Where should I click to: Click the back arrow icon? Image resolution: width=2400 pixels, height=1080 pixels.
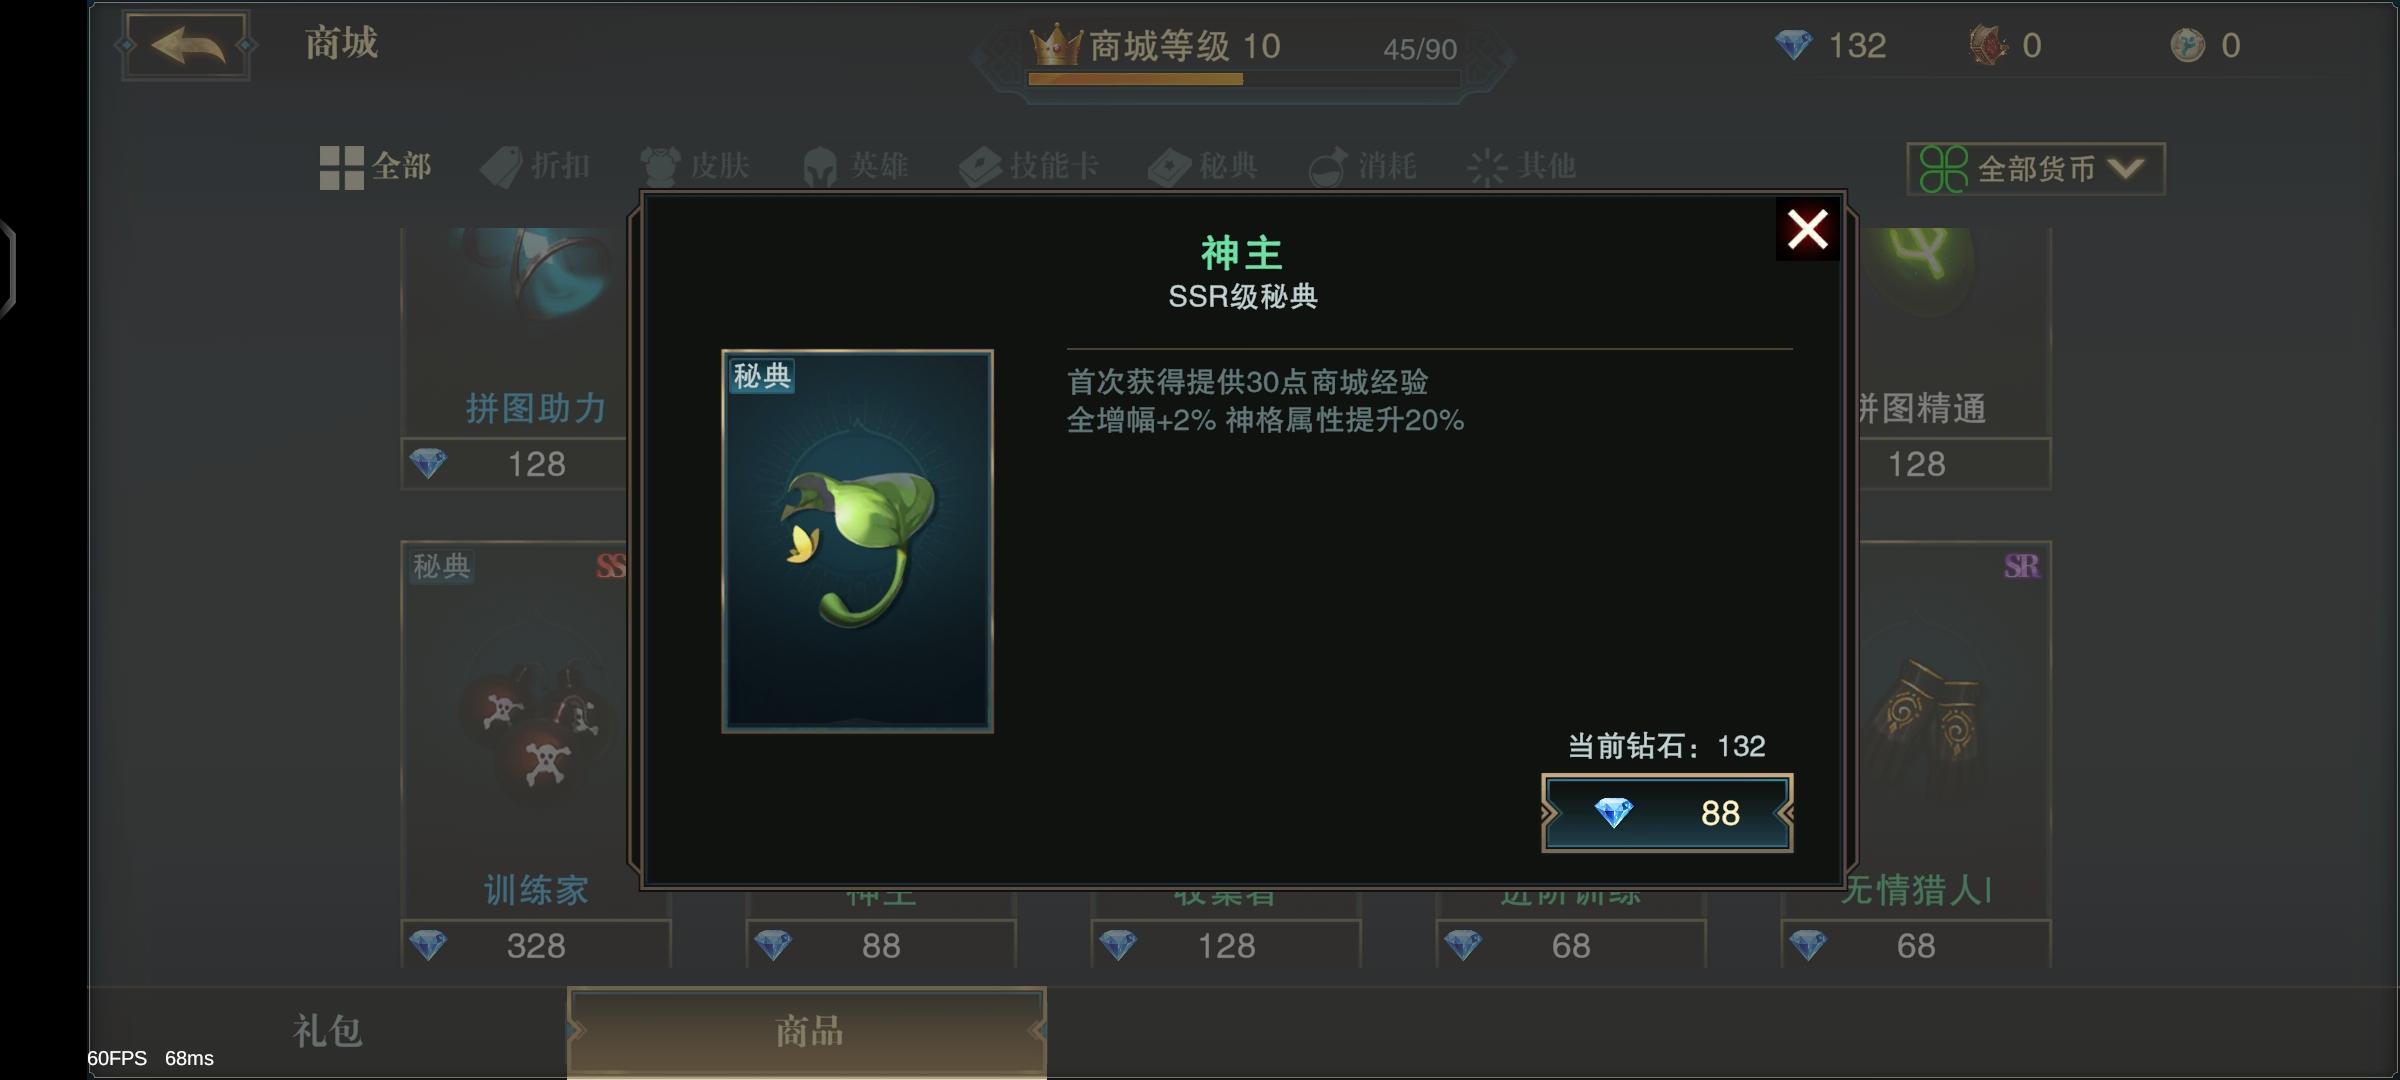tap(187, 45)
